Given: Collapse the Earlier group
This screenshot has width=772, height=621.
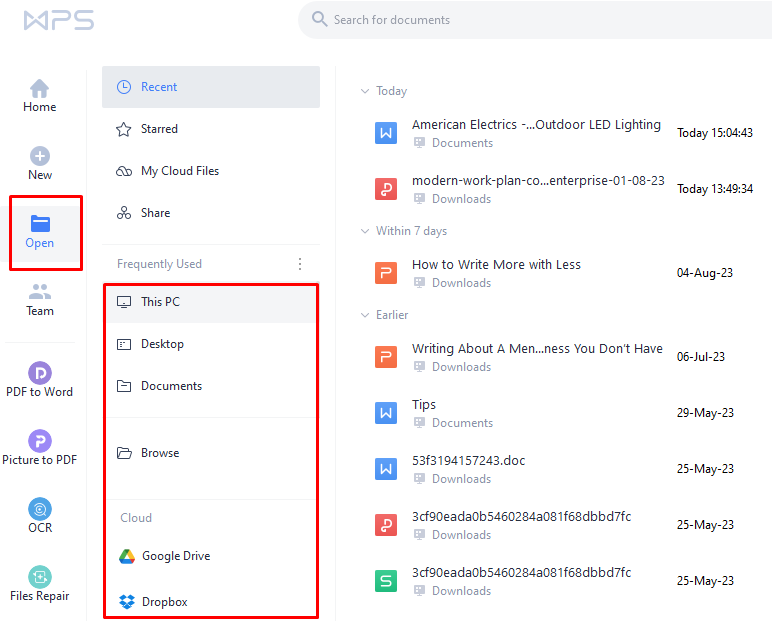Looking at the screenshot, I should (x=365, y=315).
